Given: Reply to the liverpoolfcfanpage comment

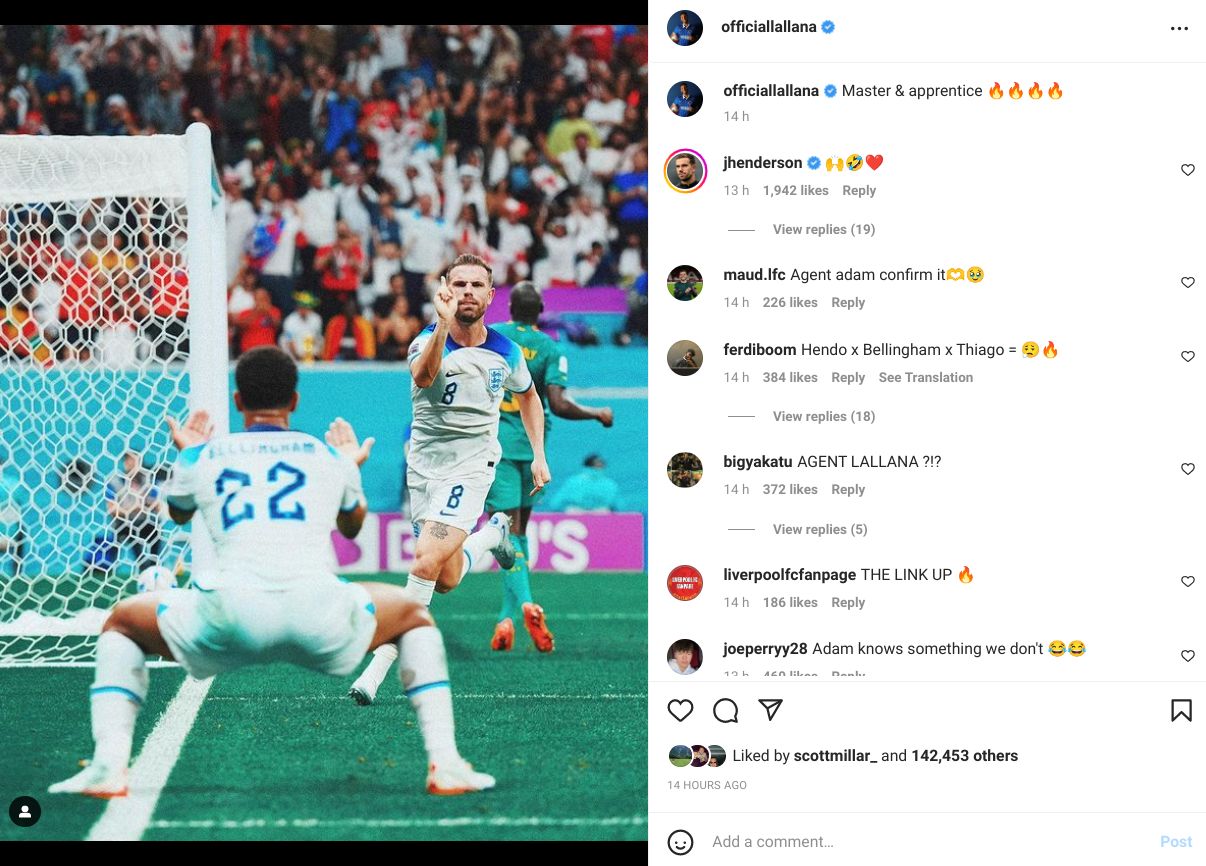Looking at the screenshot, I should point(848,602).
